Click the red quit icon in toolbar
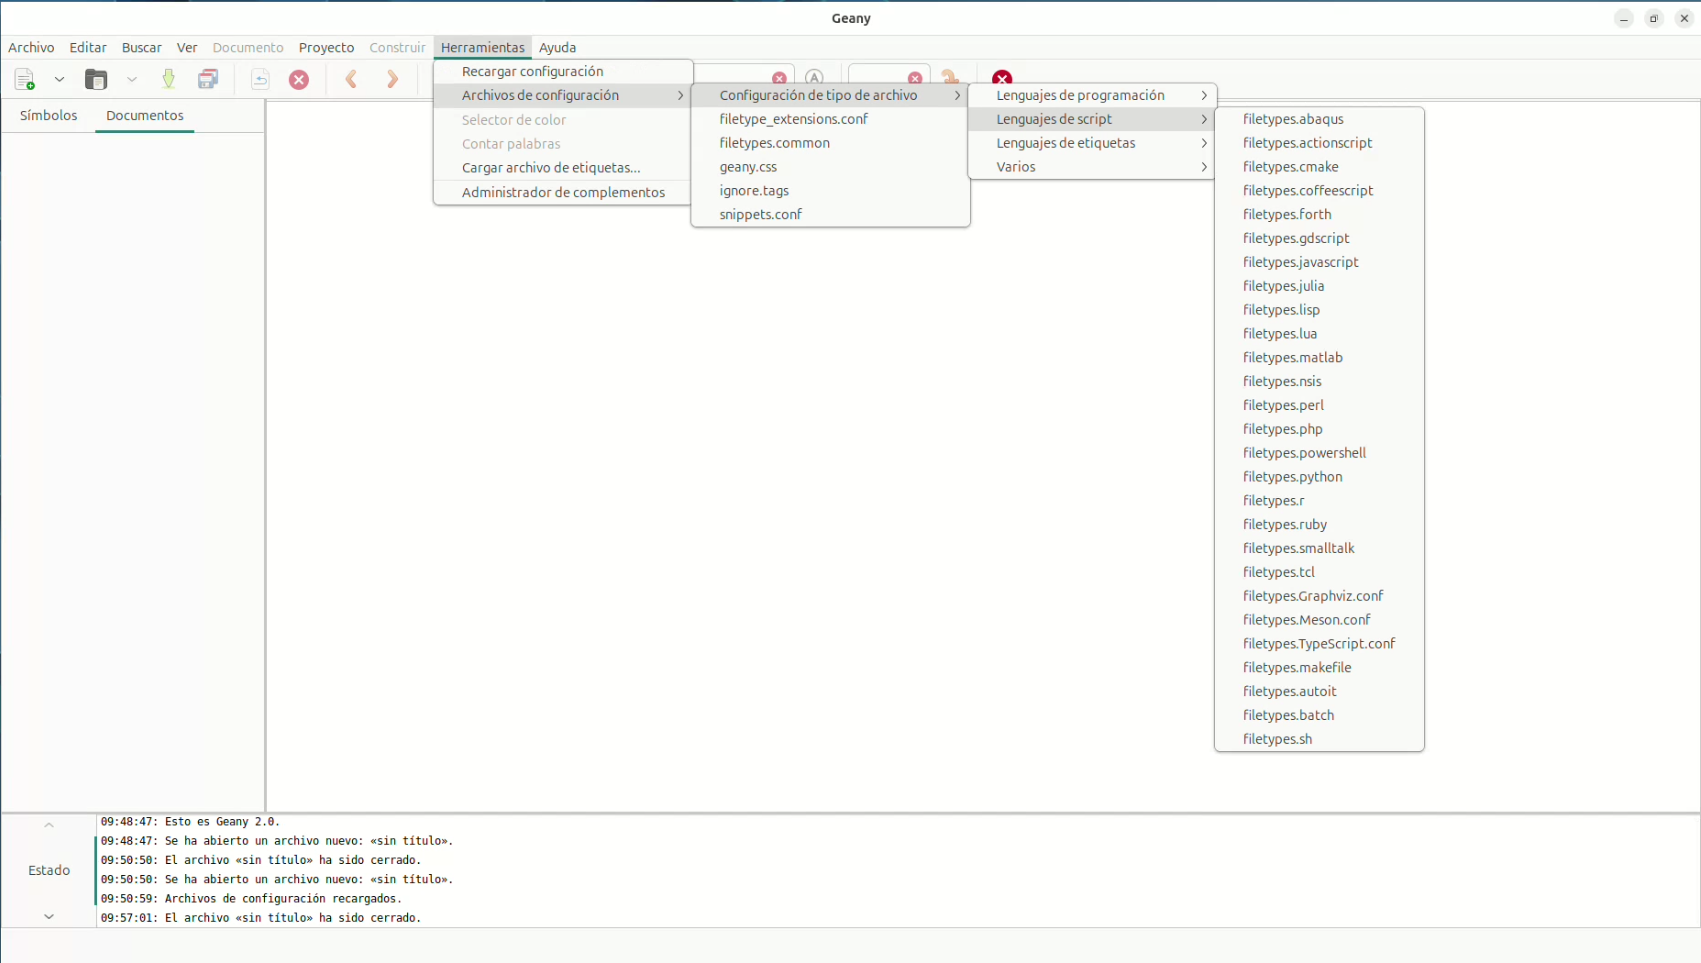 (x=1002, y=77)
